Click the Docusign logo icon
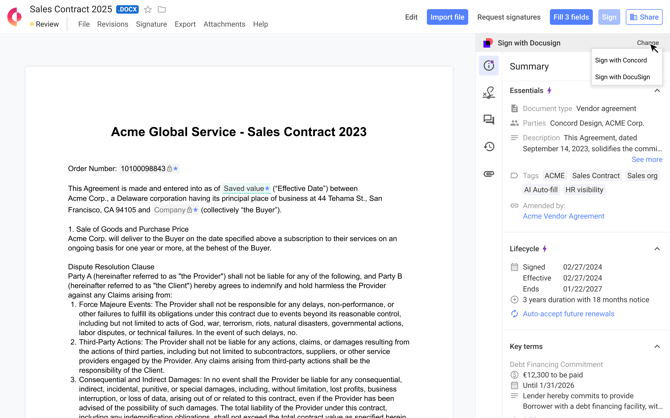This screenshot has height=418, width=670. [x=488, y=43]
